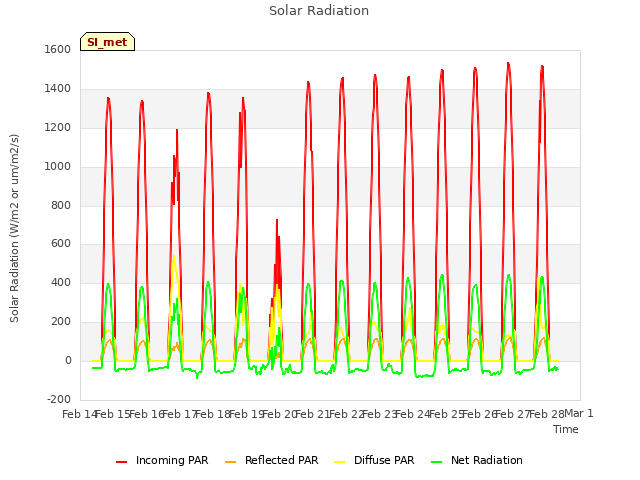
Task: Click the Feb 20 low Incoming PAR peak
Action: pyautogui.click(x=277, y=220)
